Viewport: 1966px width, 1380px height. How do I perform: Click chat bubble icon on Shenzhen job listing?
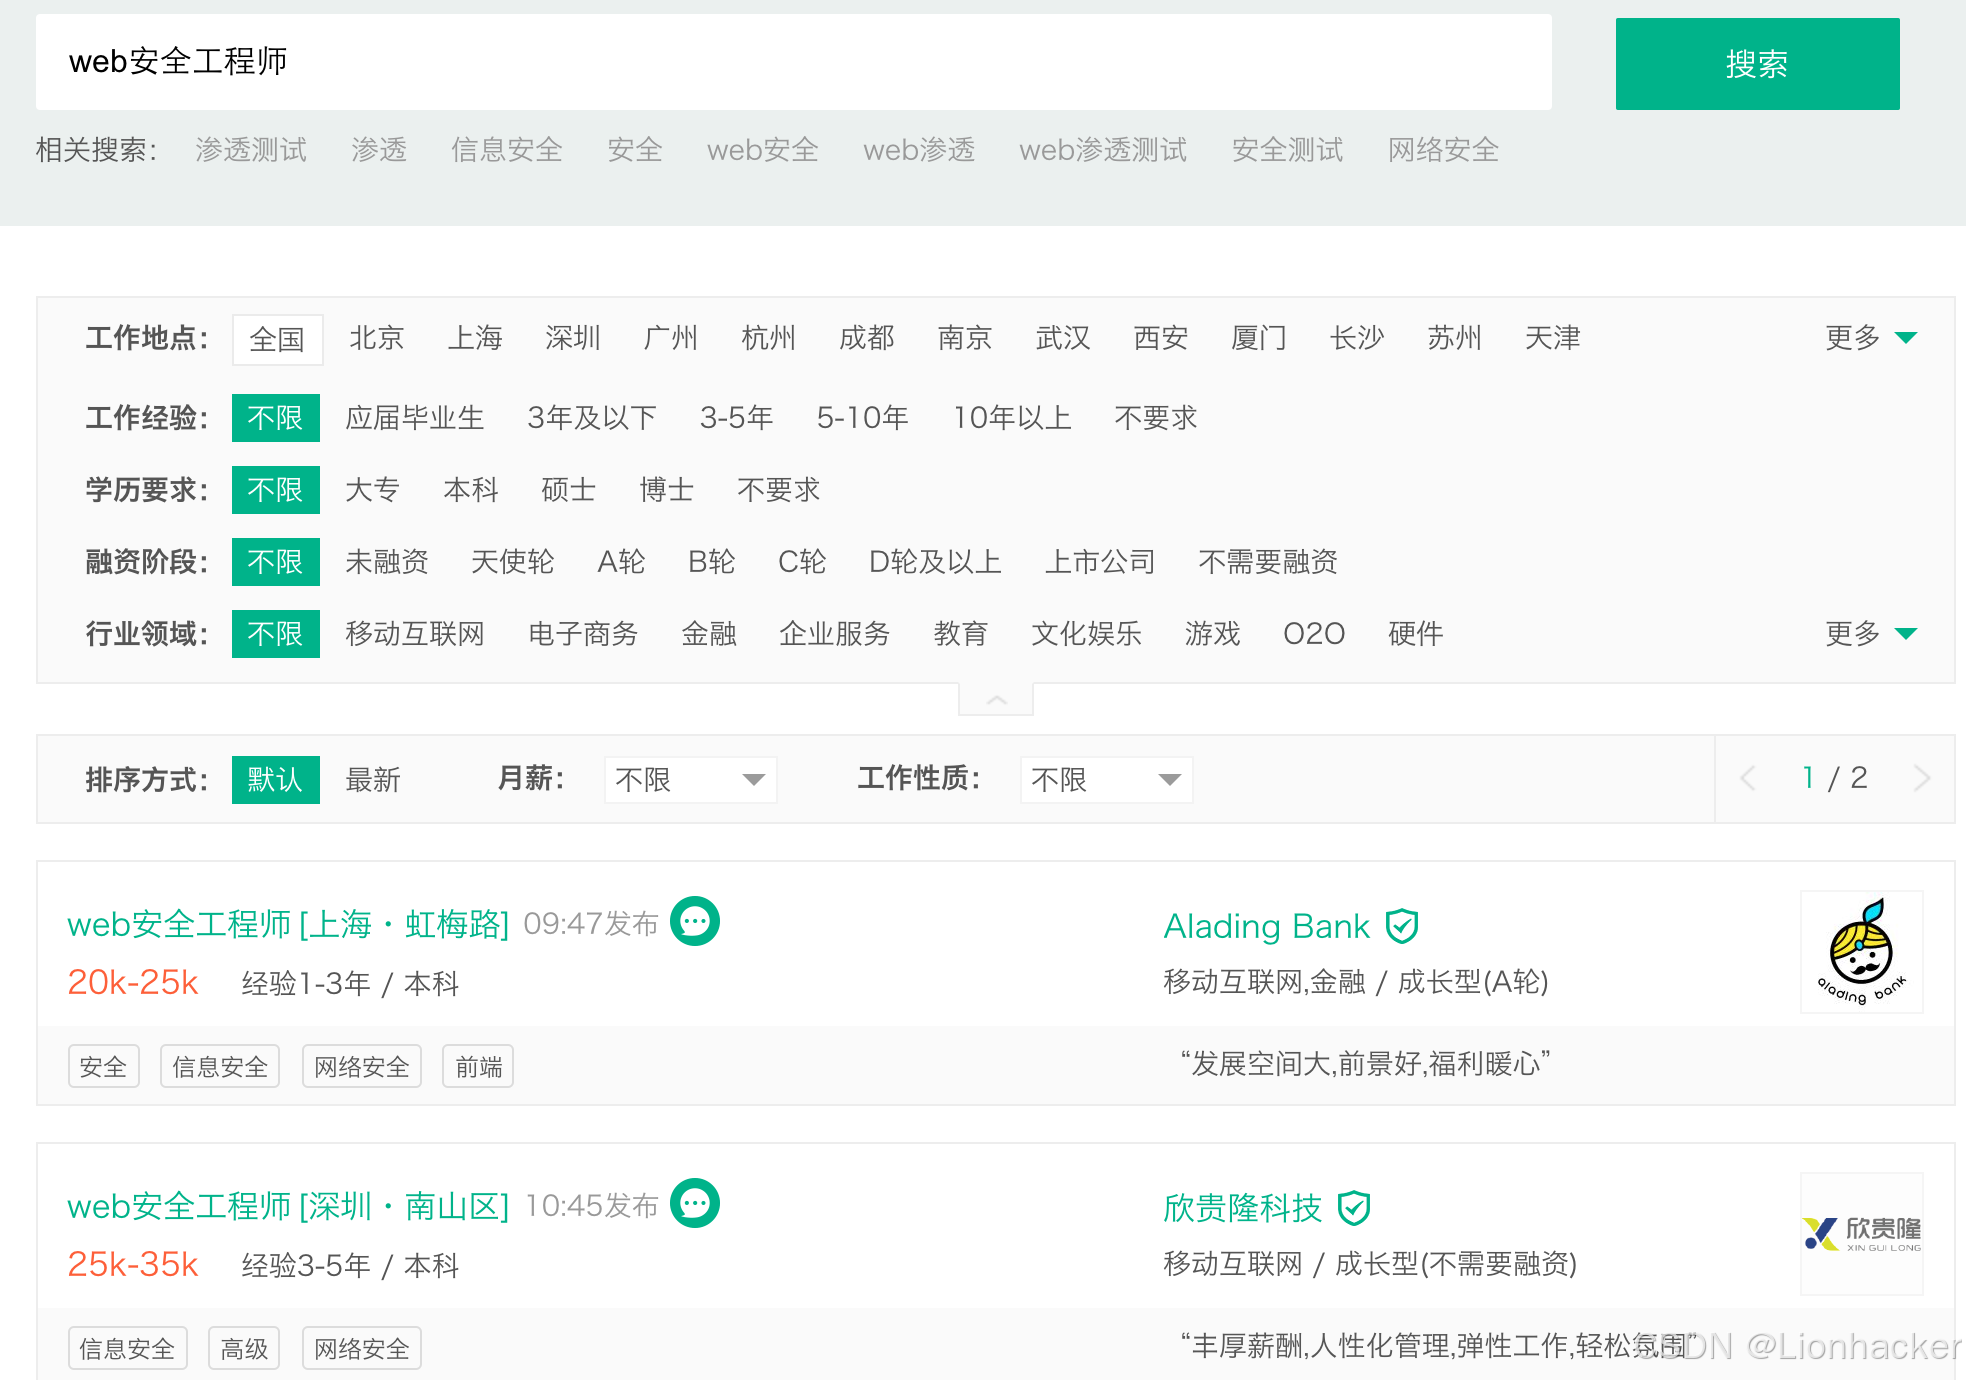tap(694, 1203)
